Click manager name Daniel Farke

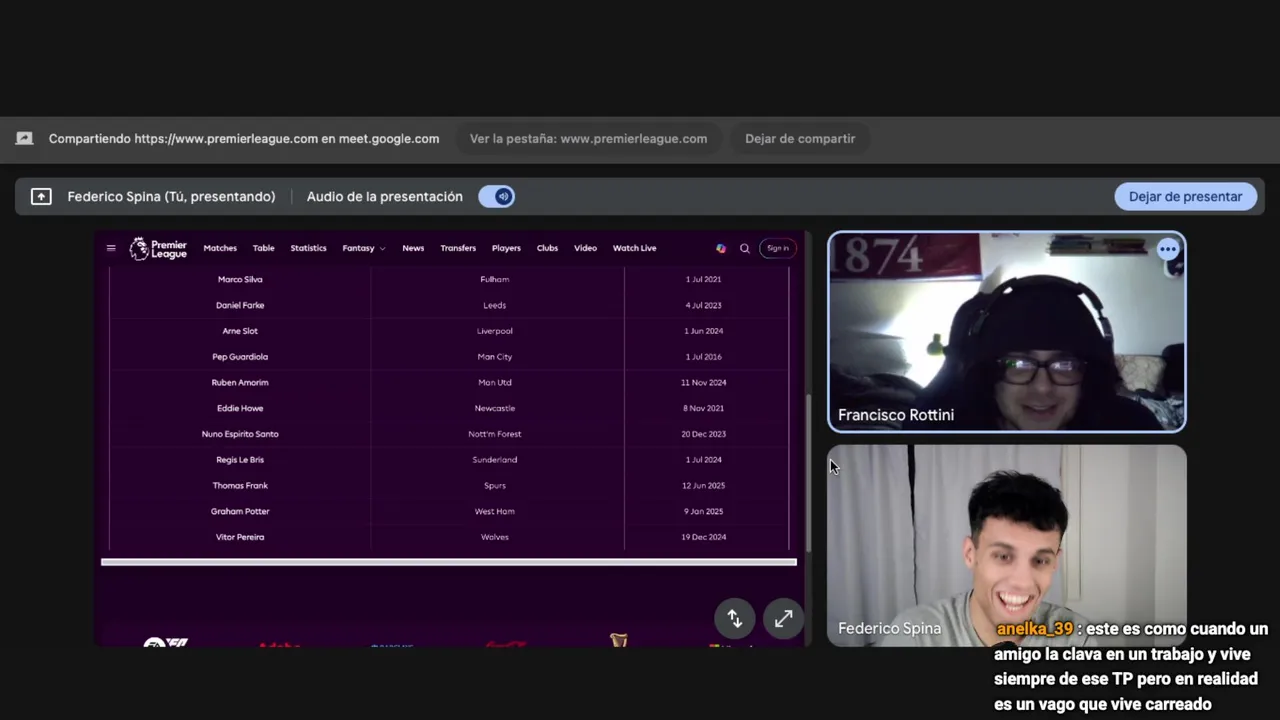tap(240, 305)
